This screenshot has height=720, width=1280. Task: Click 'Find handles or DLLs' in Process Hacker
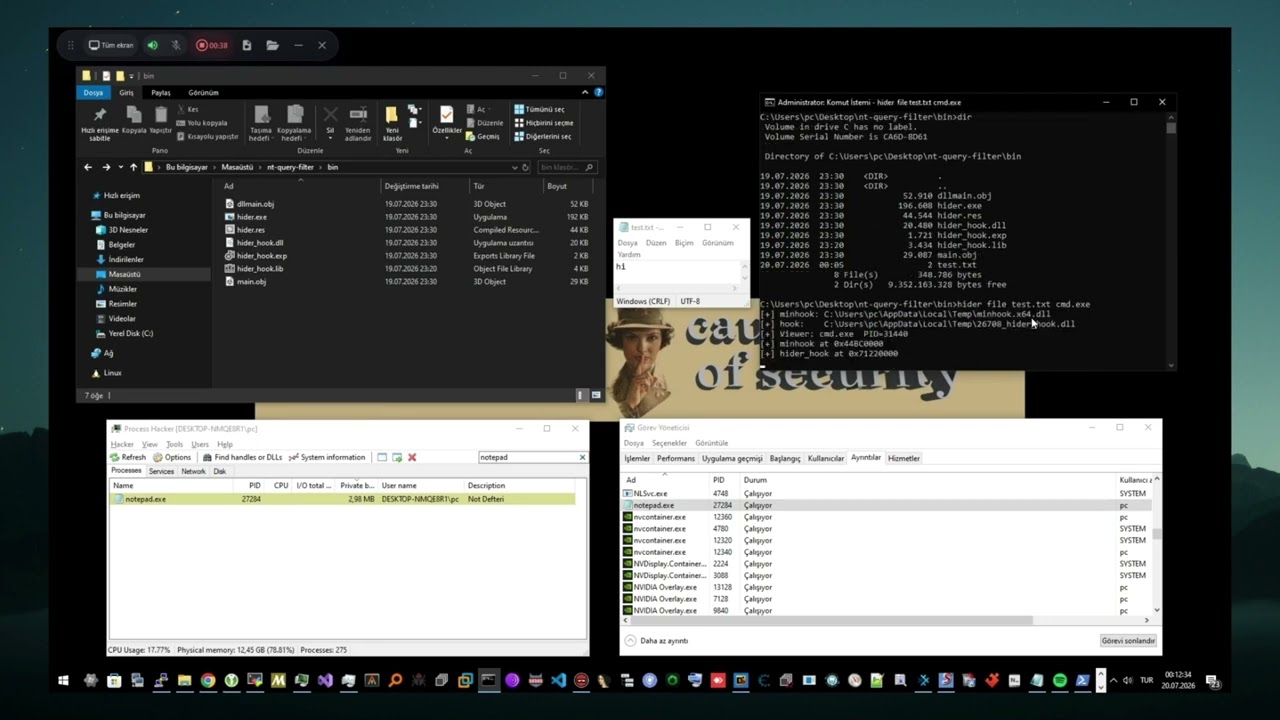coord(242,457)
